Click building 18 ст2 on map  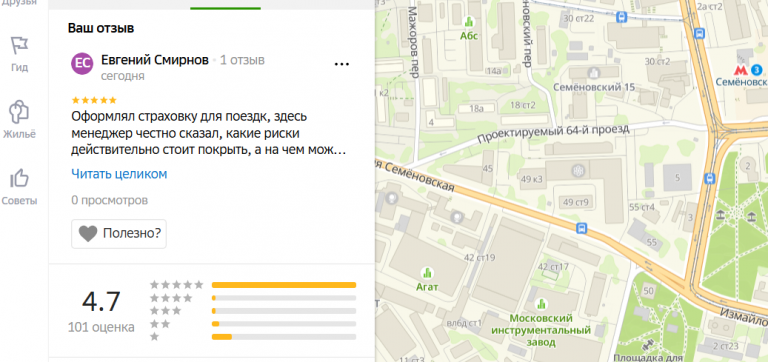523,104
